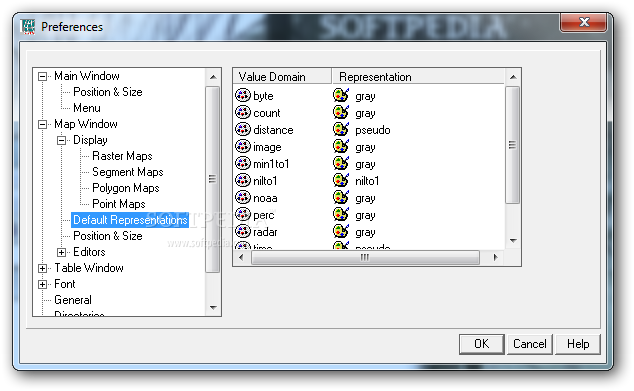Click the Representation column header

point(418,76)
